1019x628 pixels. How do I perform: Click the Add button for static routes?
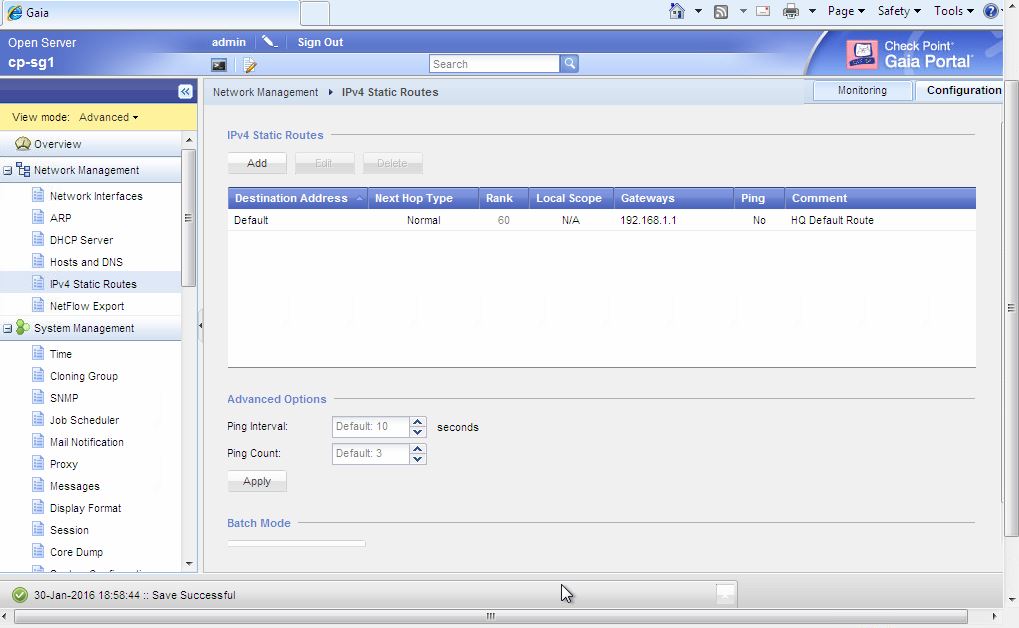[x=256, y=162]
